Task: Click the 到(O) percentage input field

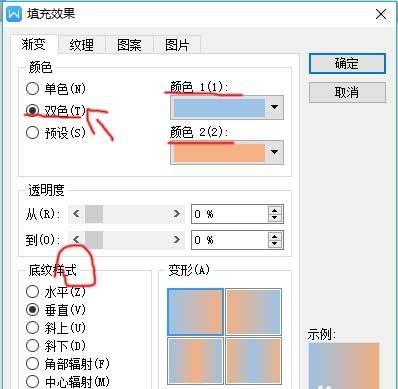Action: [230, 240]
